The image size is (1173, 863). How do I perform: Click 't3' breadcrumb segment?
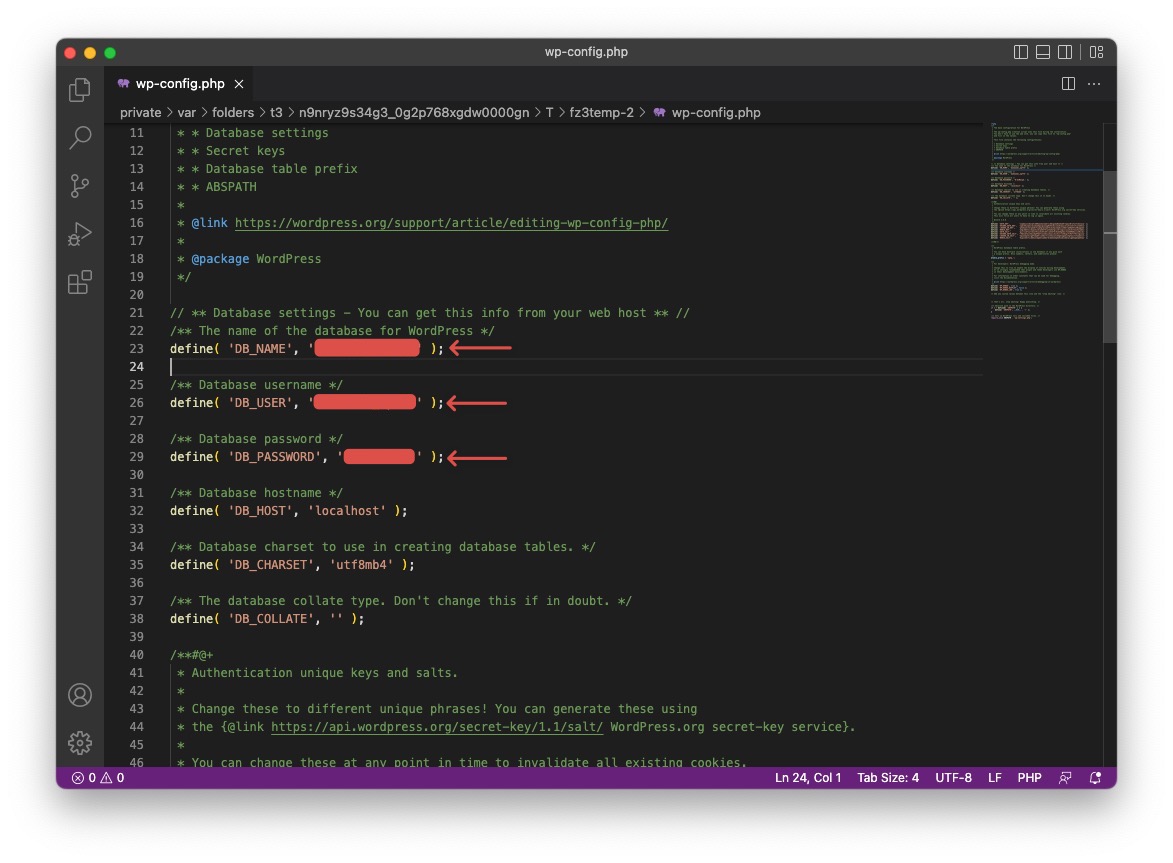[x=276, y=112]
